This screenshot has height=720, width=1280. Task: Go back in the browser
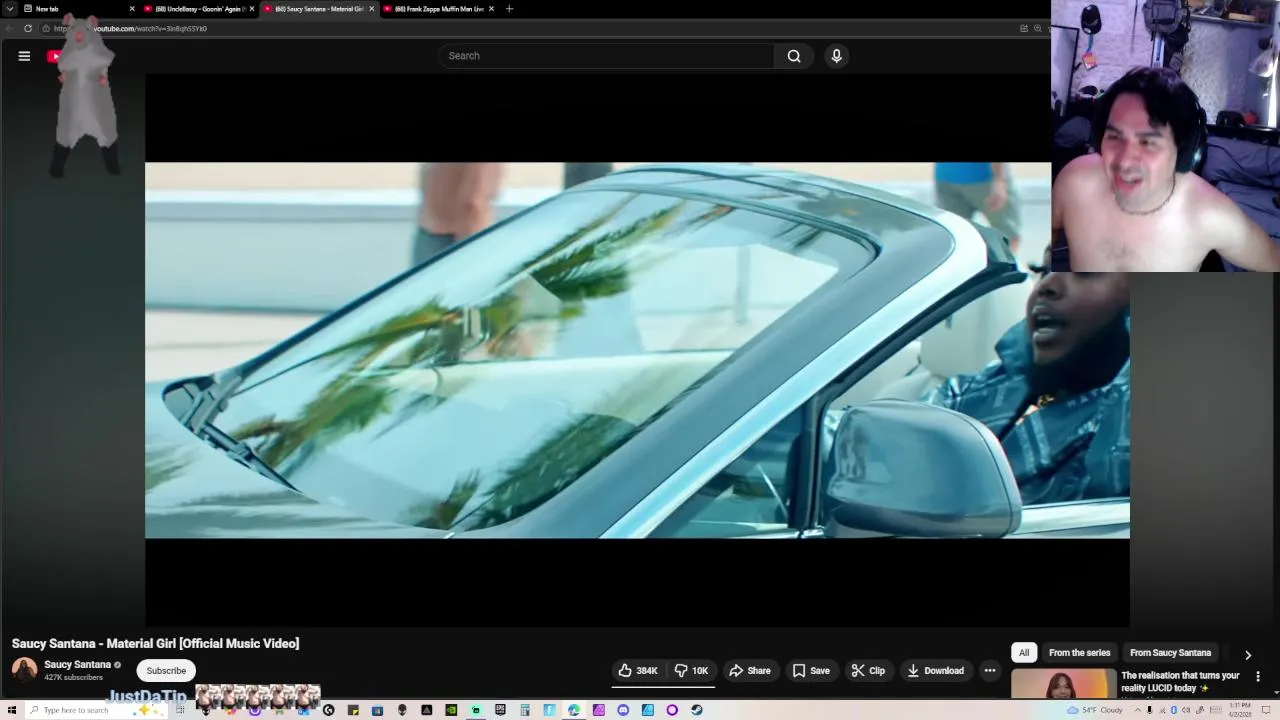(9, 28)
